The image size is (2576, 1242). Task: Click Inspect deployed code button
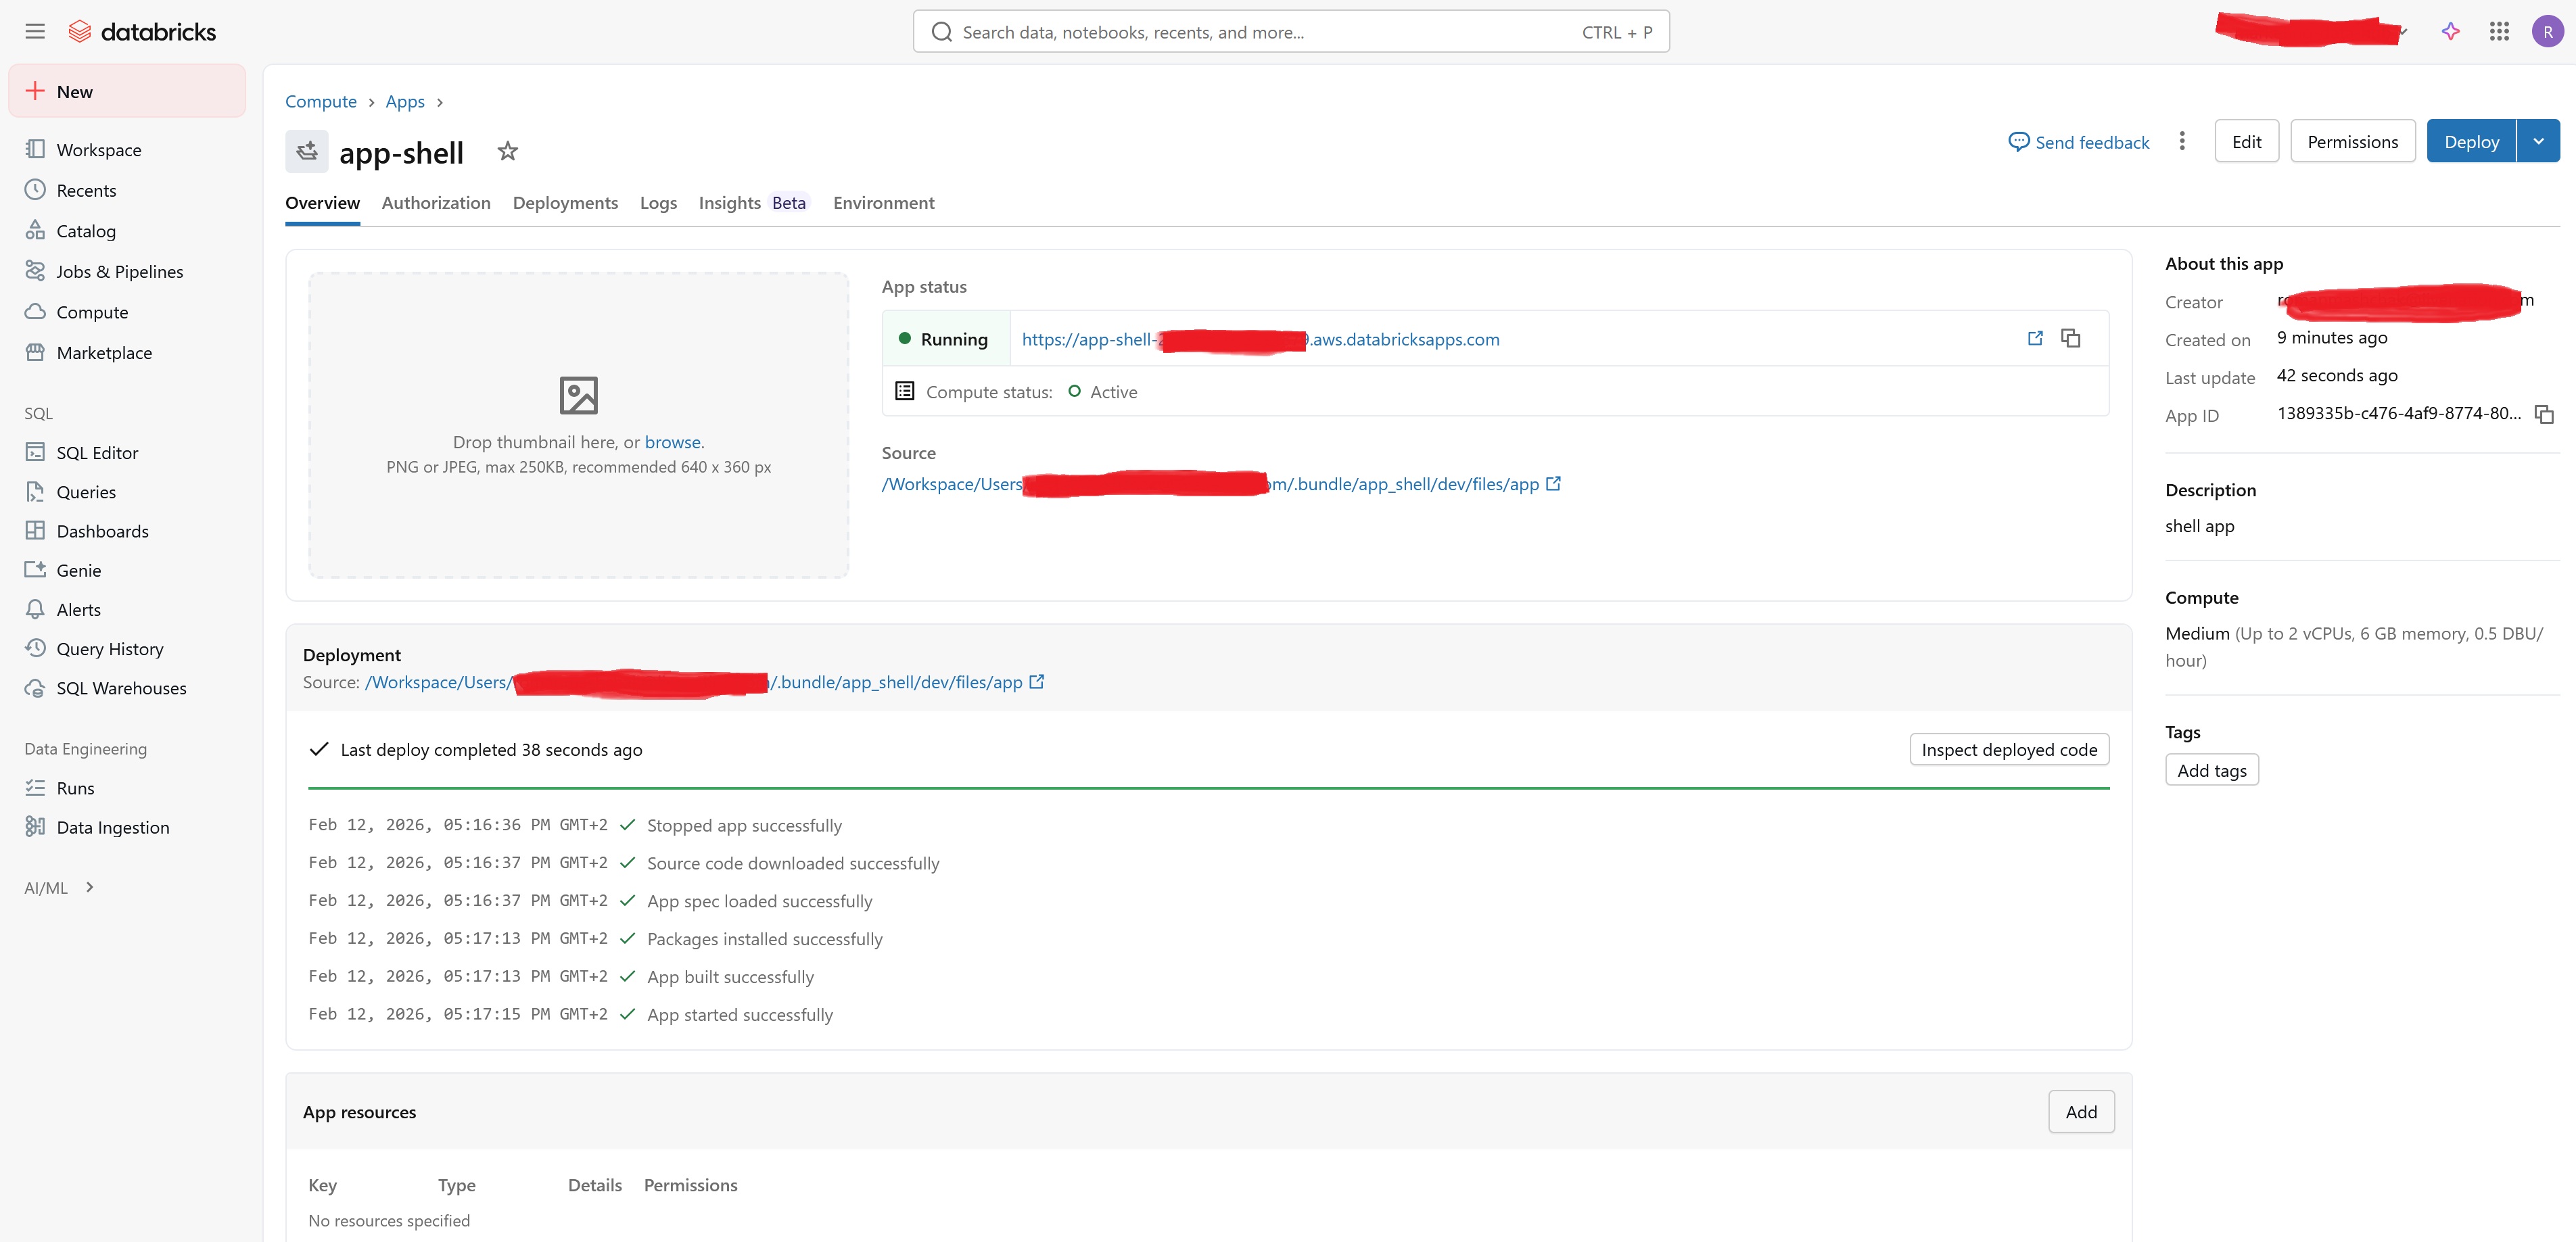coord(2008,750)
